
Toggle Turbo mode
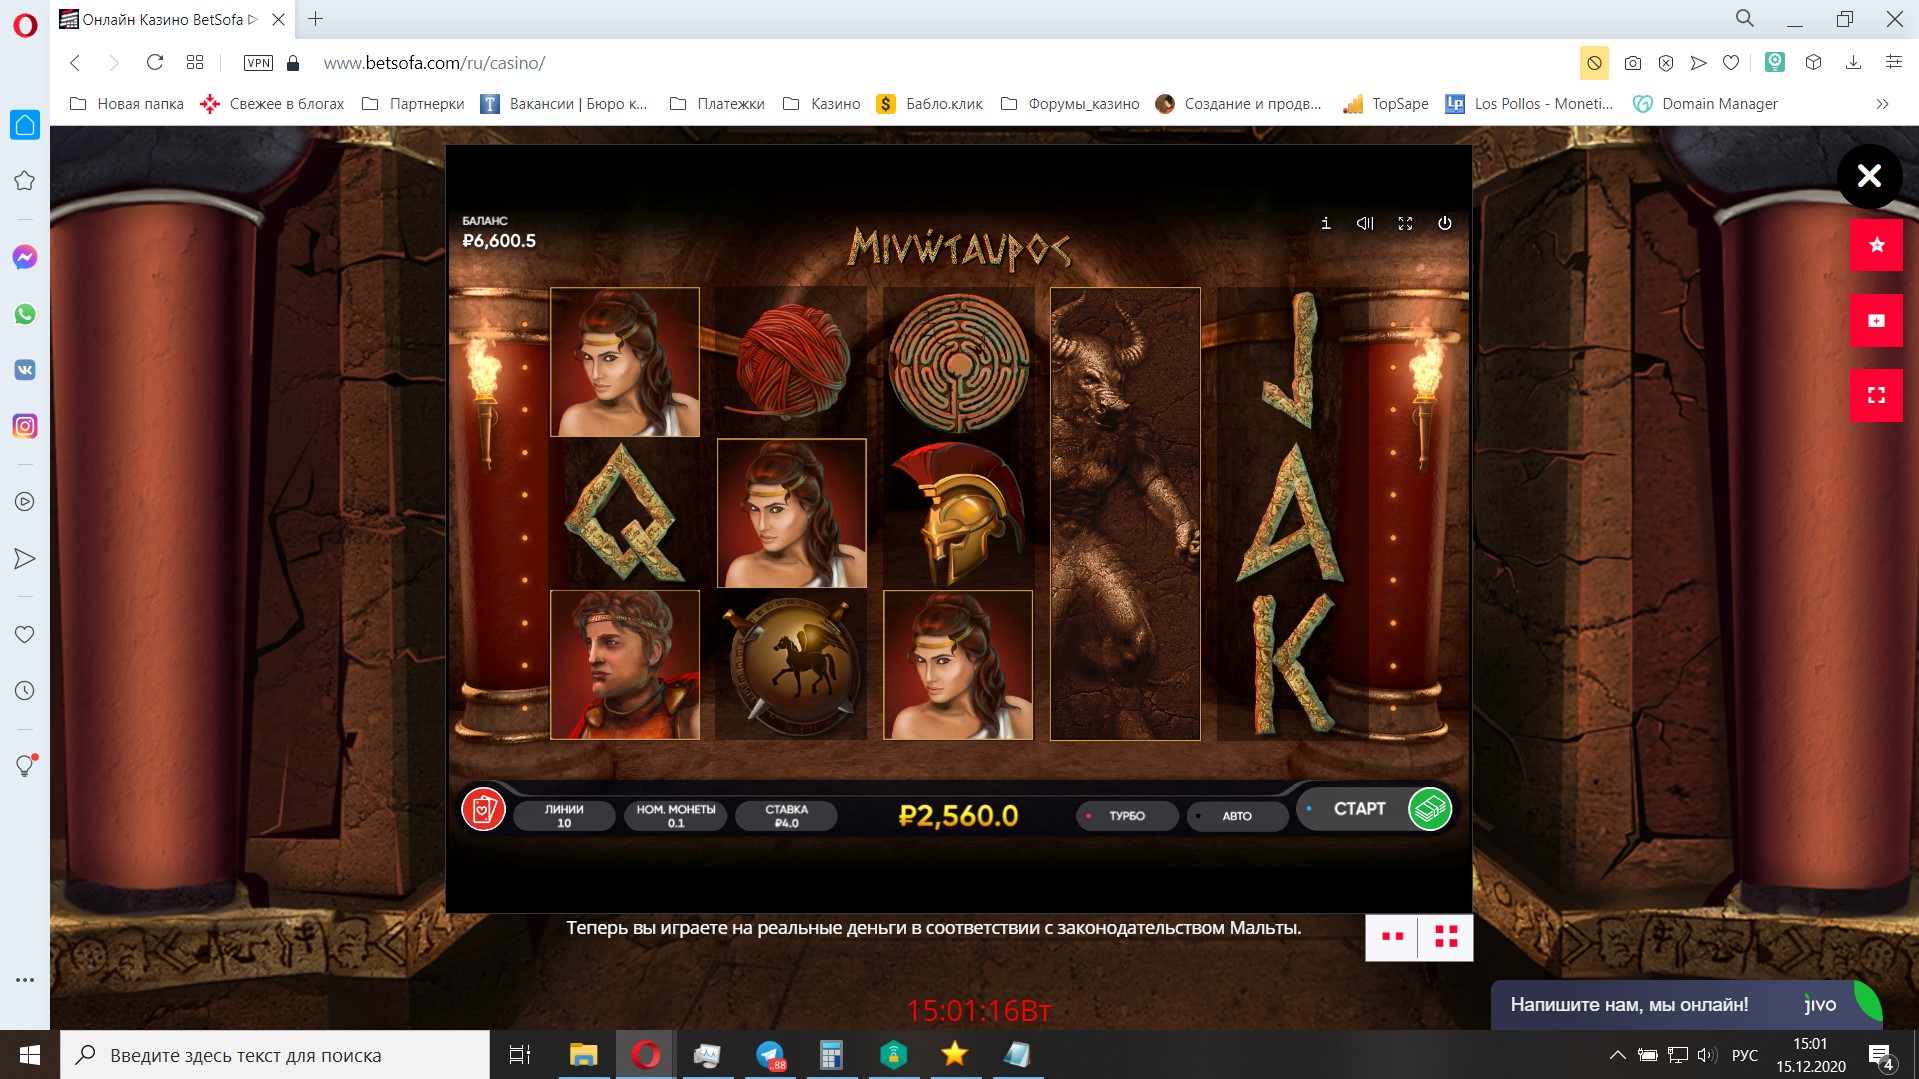(1126, 816)
